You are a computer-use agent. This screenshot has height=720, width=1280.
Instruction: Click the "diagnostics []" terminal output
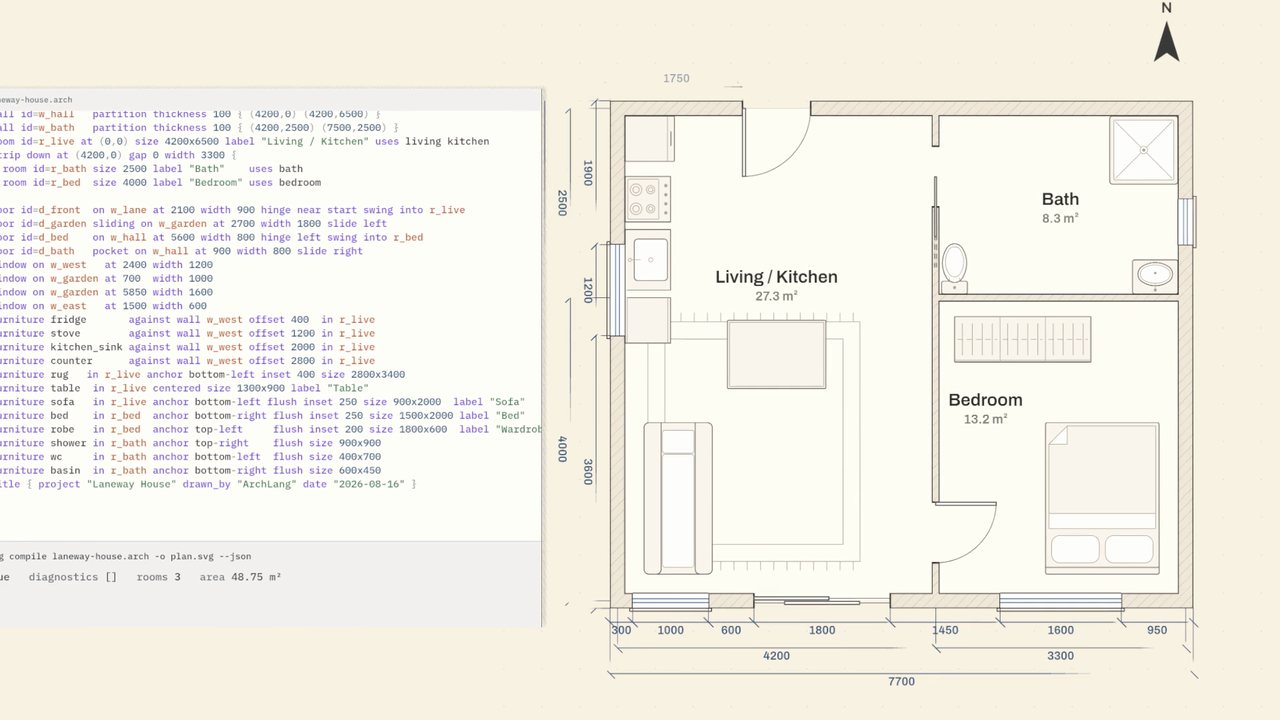tap(72, 577)
